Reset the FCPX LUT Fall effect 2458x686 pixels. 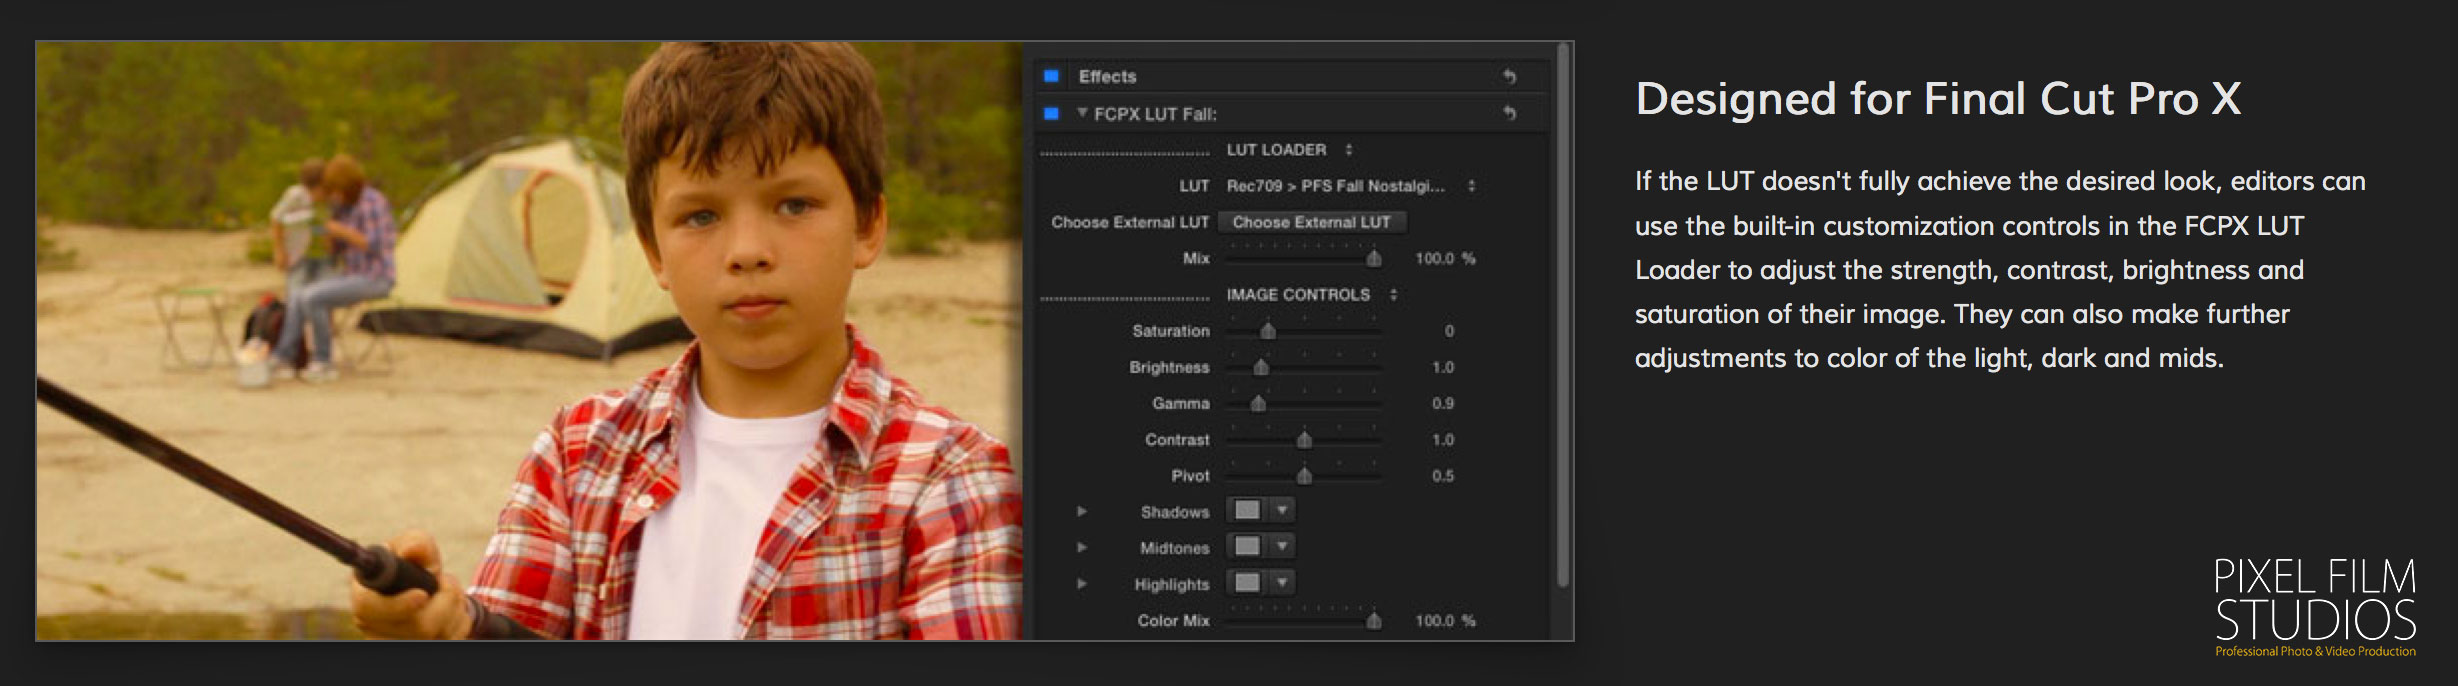point(1509,113)
